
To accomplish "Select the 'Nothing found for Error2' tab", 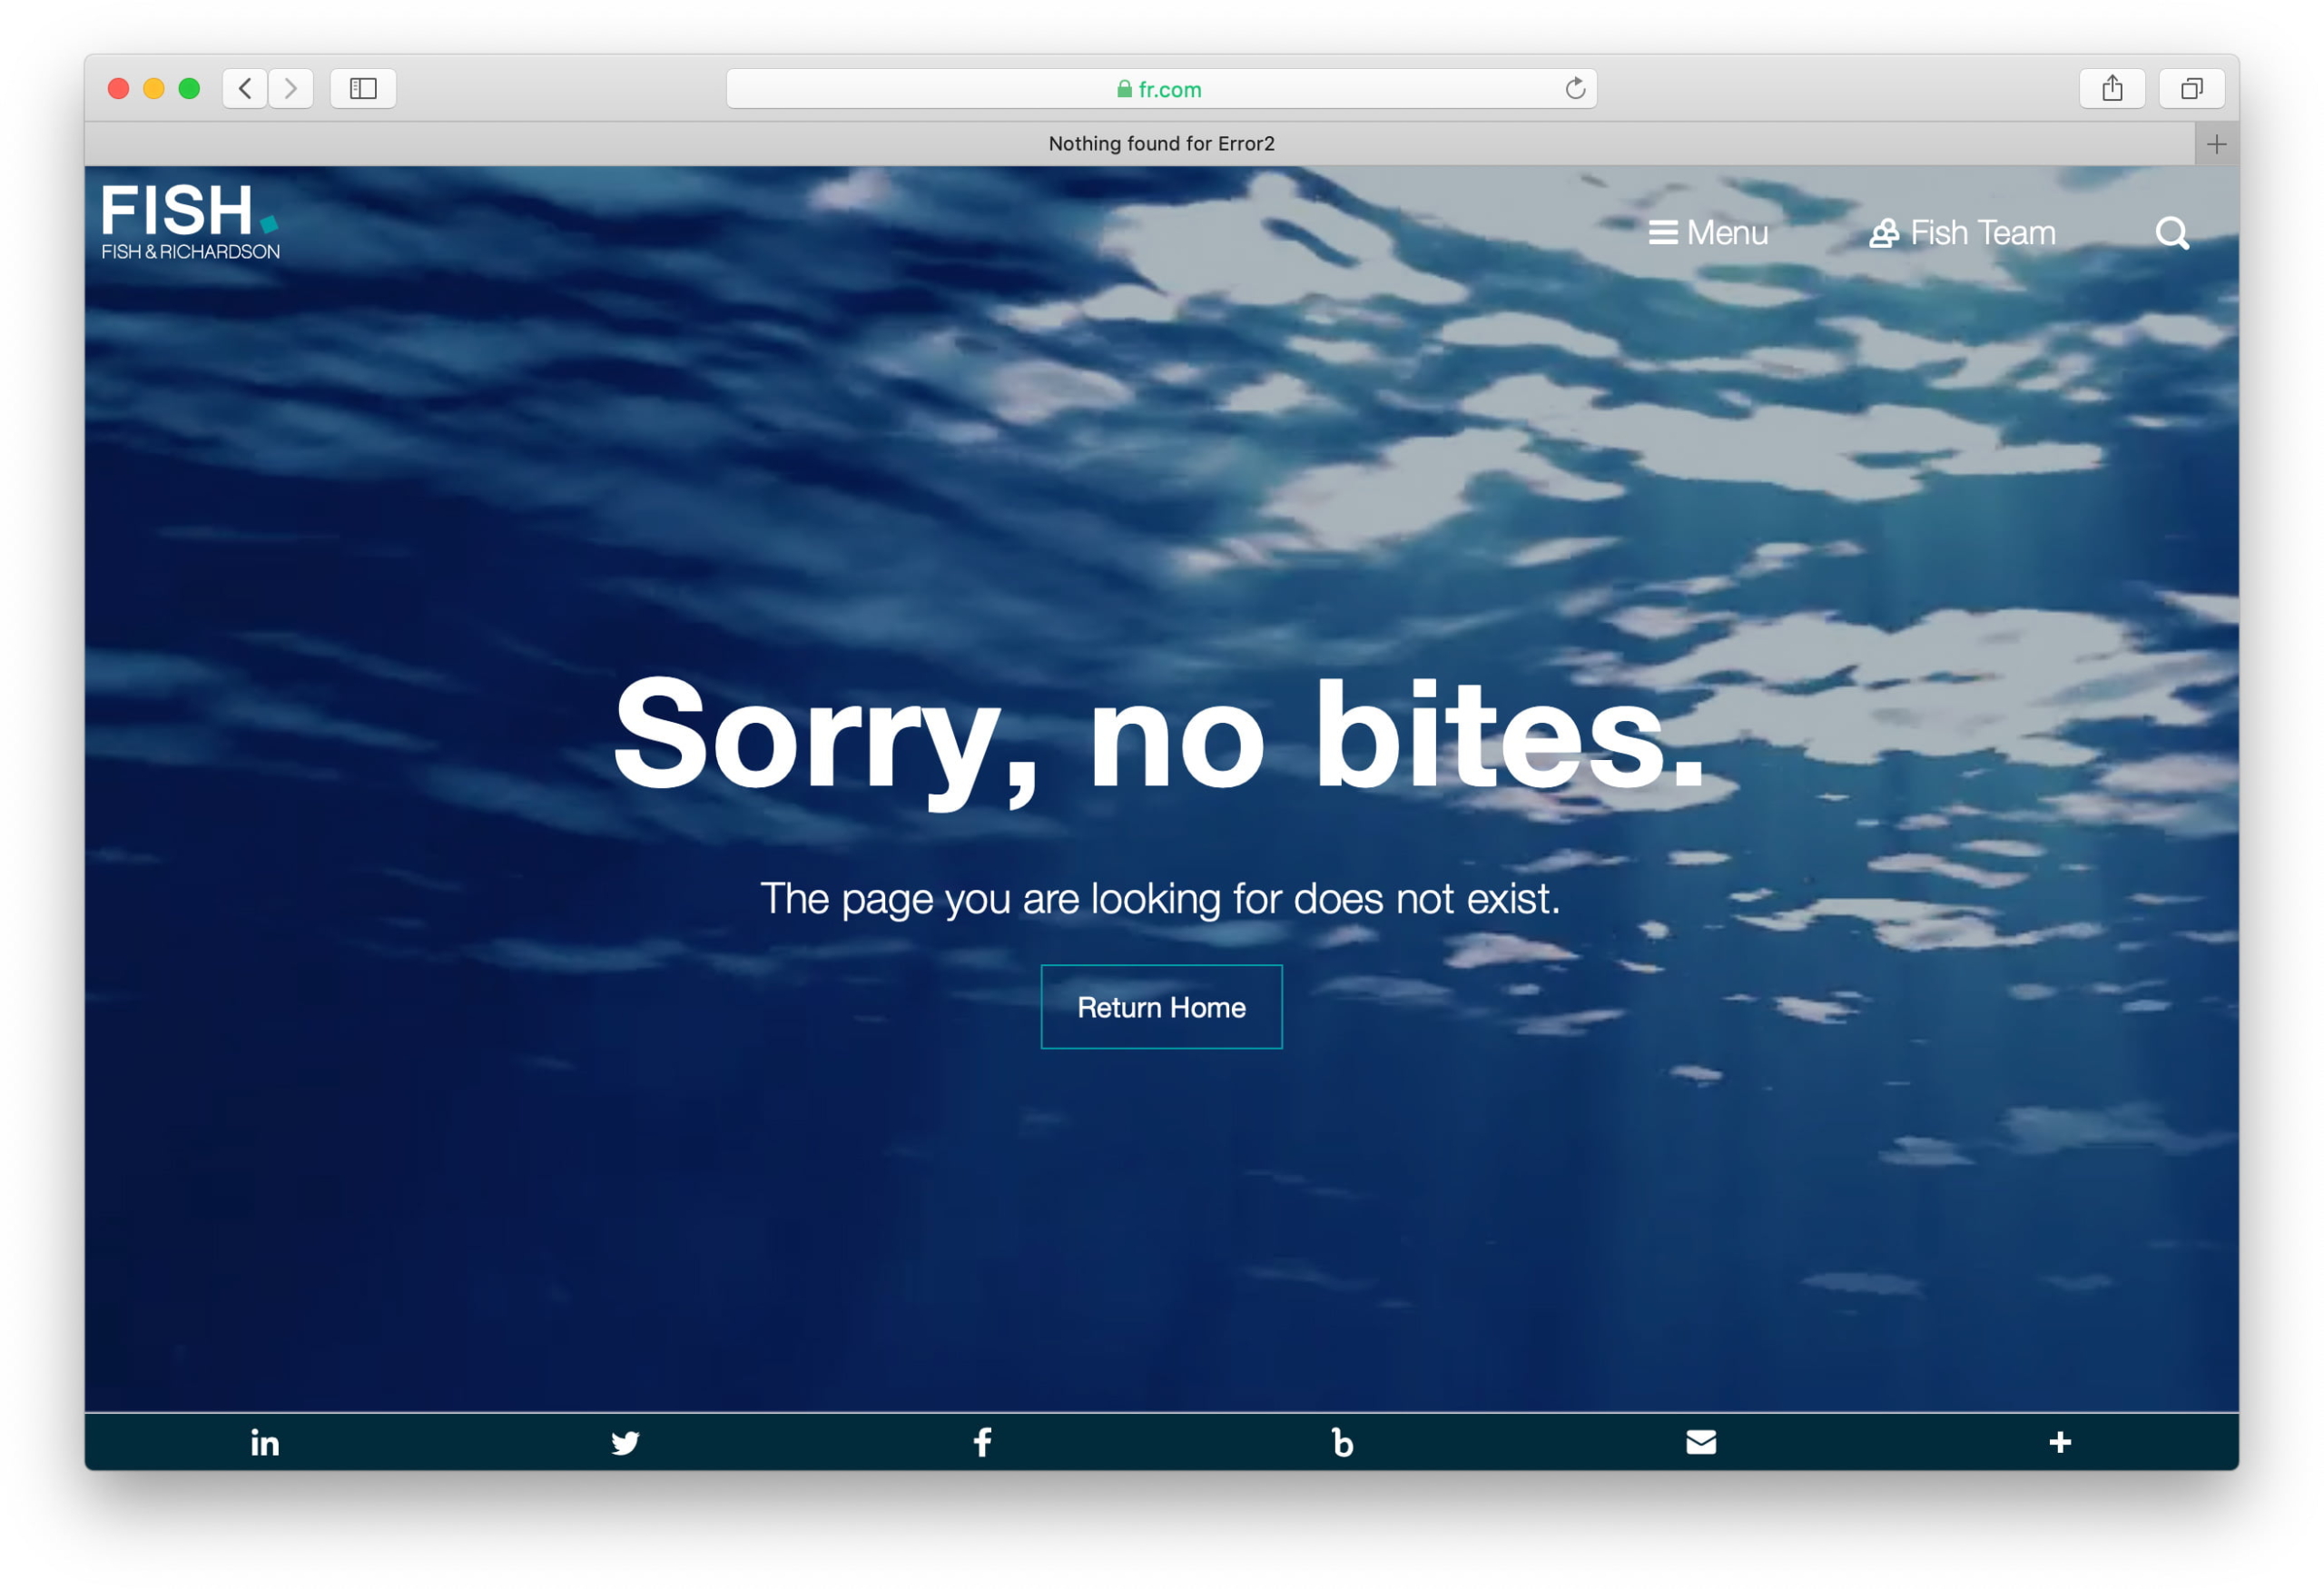I will [1140, 144].
